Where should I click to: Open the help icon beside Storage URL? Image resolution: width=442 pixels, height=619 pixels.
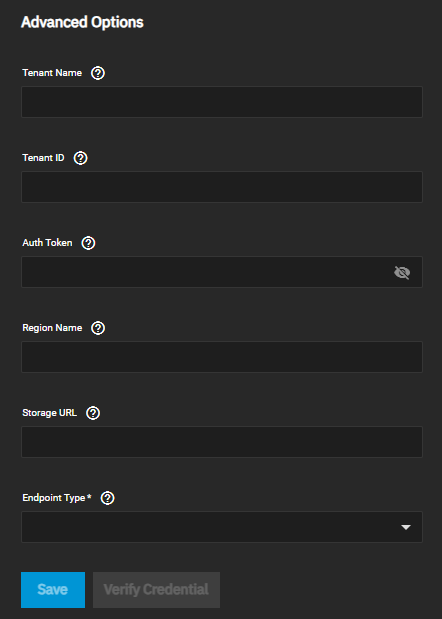pyautogui.click(x=93, y=413)
